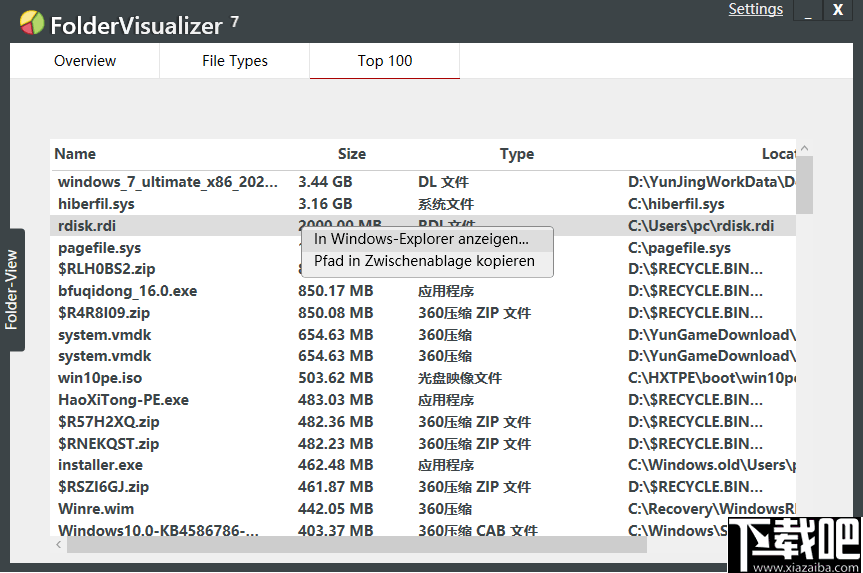Choose 'In Windows-Explorer anzeigen...' menu entry
Image resolution: width=863 pixels, height=573 pixels.
[427, 239]
